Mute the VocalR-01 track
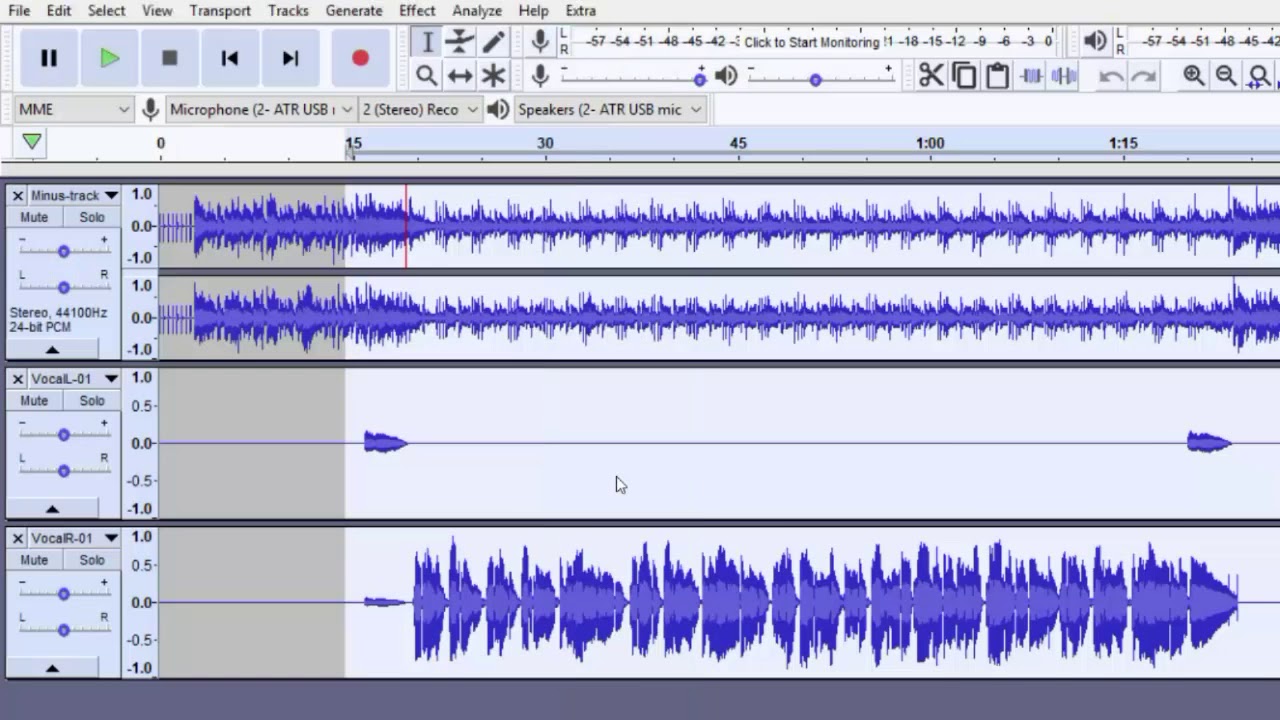Image resolution: width=1280 pixels, height=720 pixels. pos(34,560)
